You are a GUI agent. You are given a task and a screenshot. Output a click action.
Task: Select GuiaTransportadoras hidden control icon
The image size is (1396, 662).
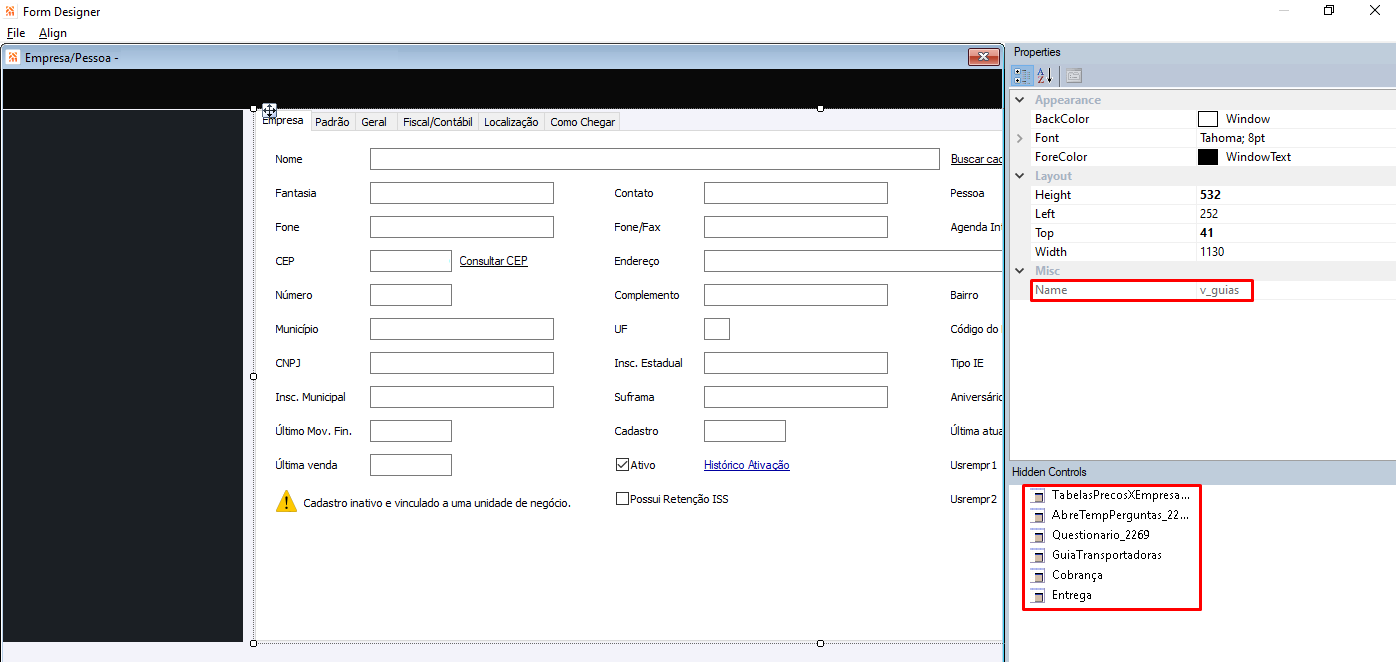1038,555
